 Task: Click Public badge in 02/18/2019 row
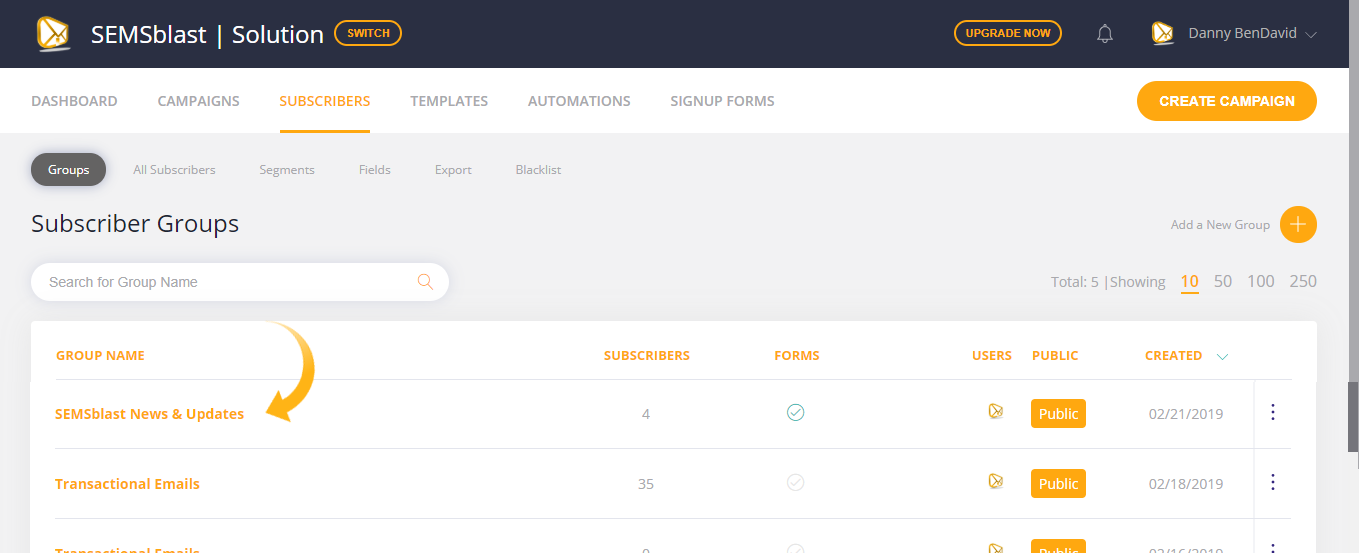1058,484
